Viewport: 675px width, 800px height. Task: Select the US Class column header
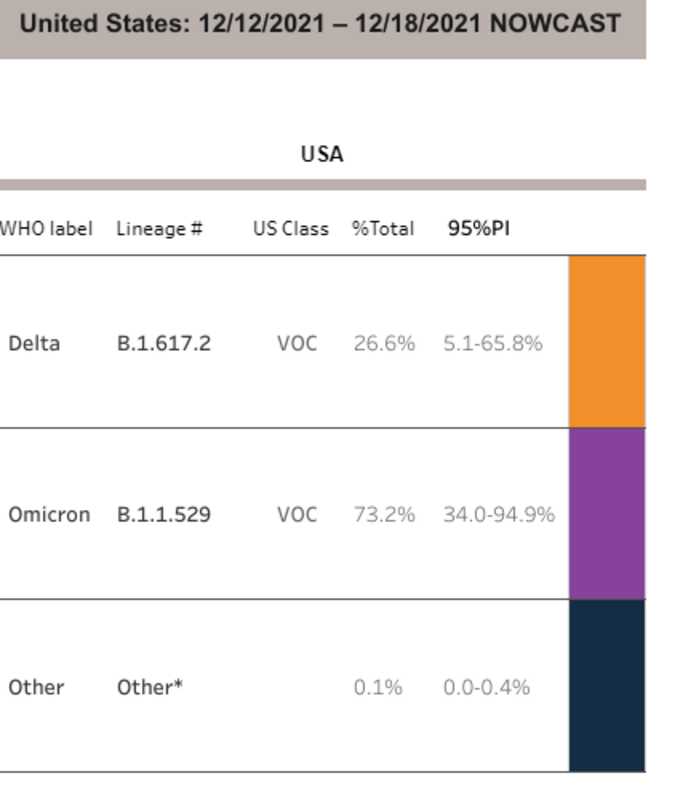coord(290,229)
